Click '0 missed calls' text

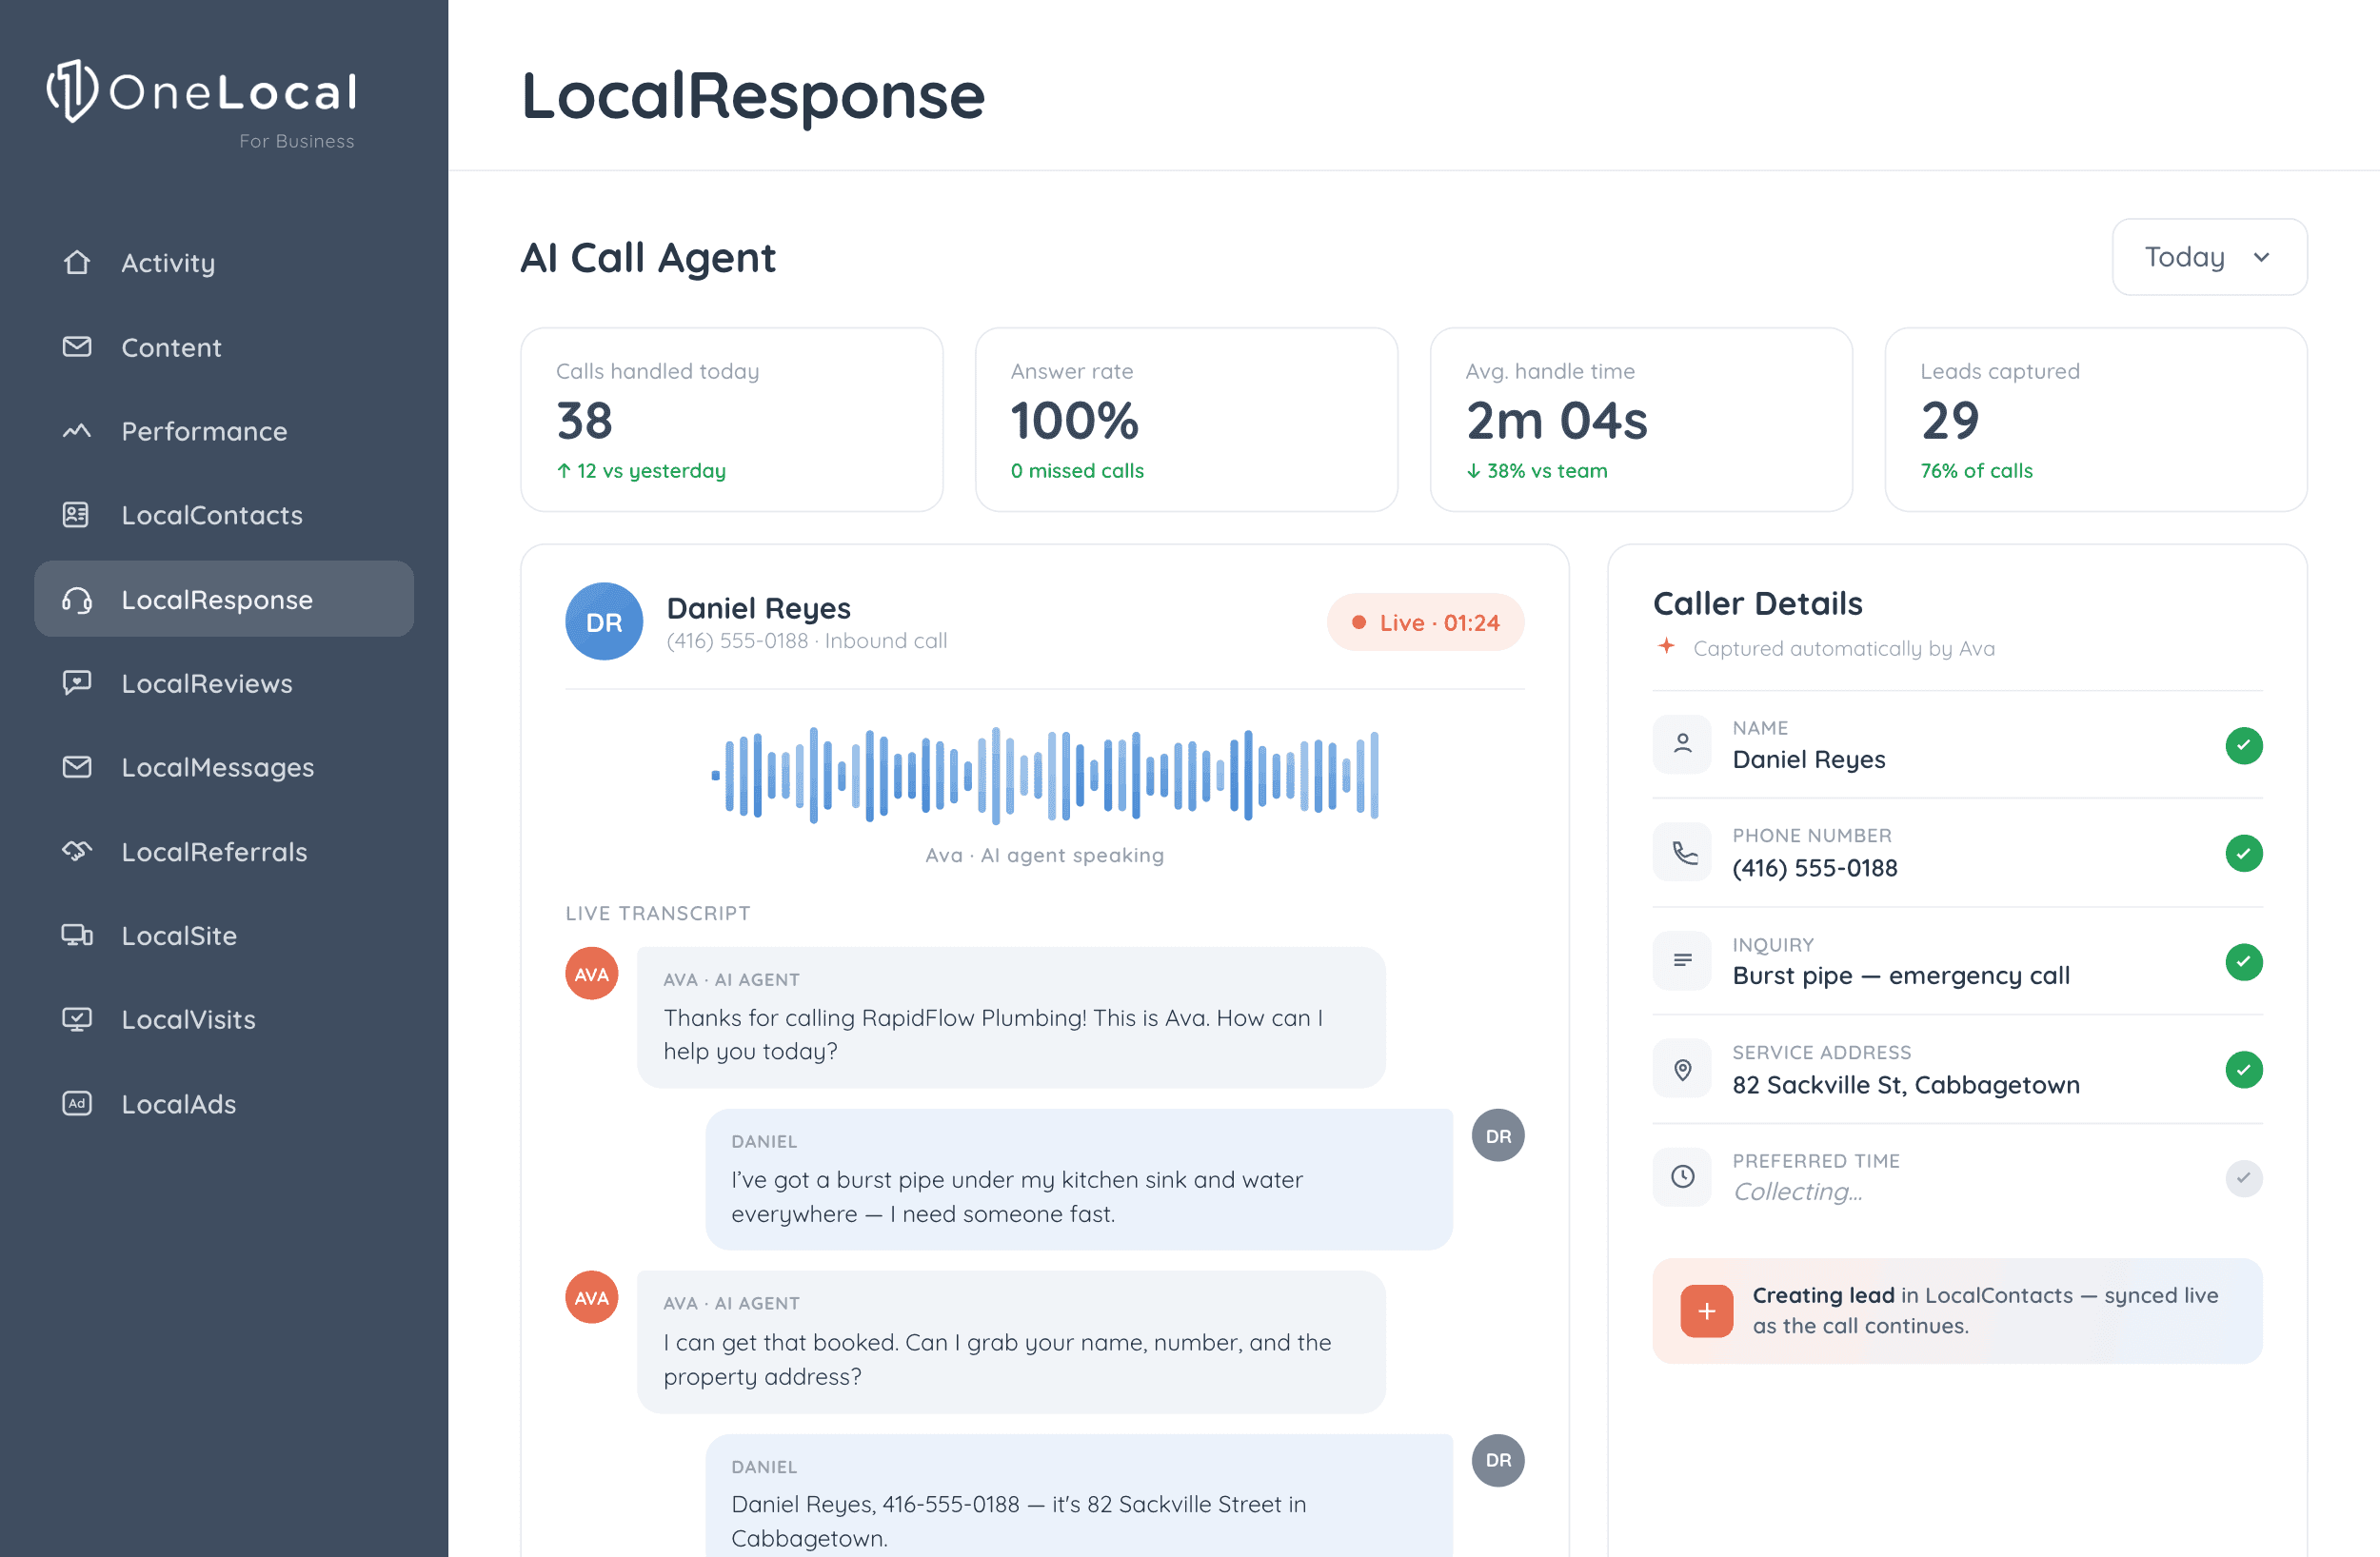click(x=1077, y=471)
